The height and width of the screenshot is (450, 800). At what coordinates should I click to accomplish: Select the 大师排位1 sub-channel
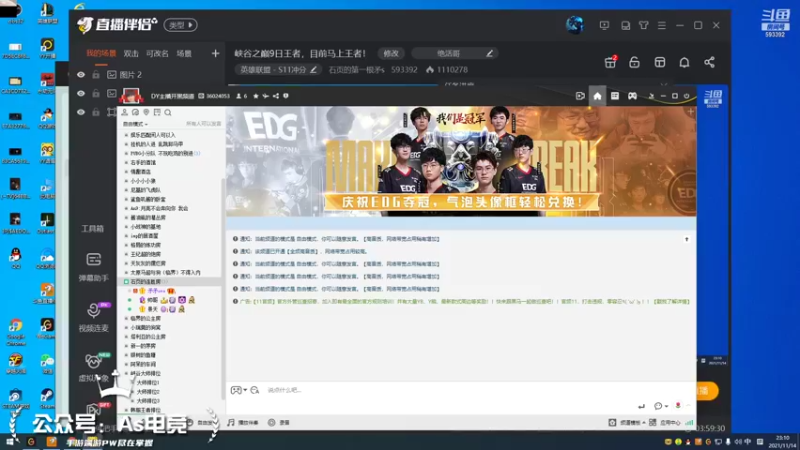click(147, 383)
